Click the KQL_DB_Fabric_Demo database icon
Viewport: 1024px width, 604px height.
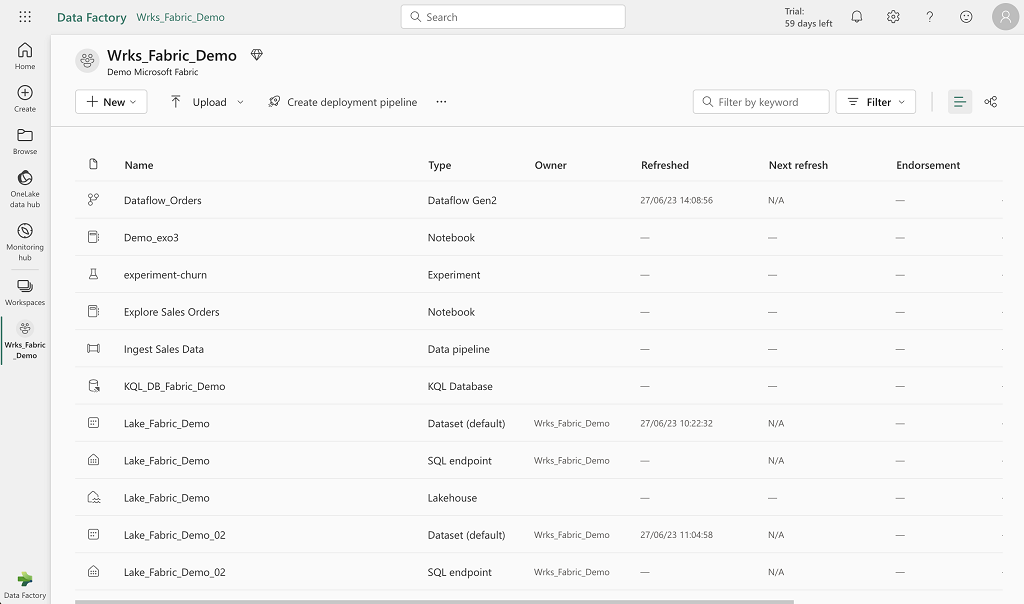[93, 386]
